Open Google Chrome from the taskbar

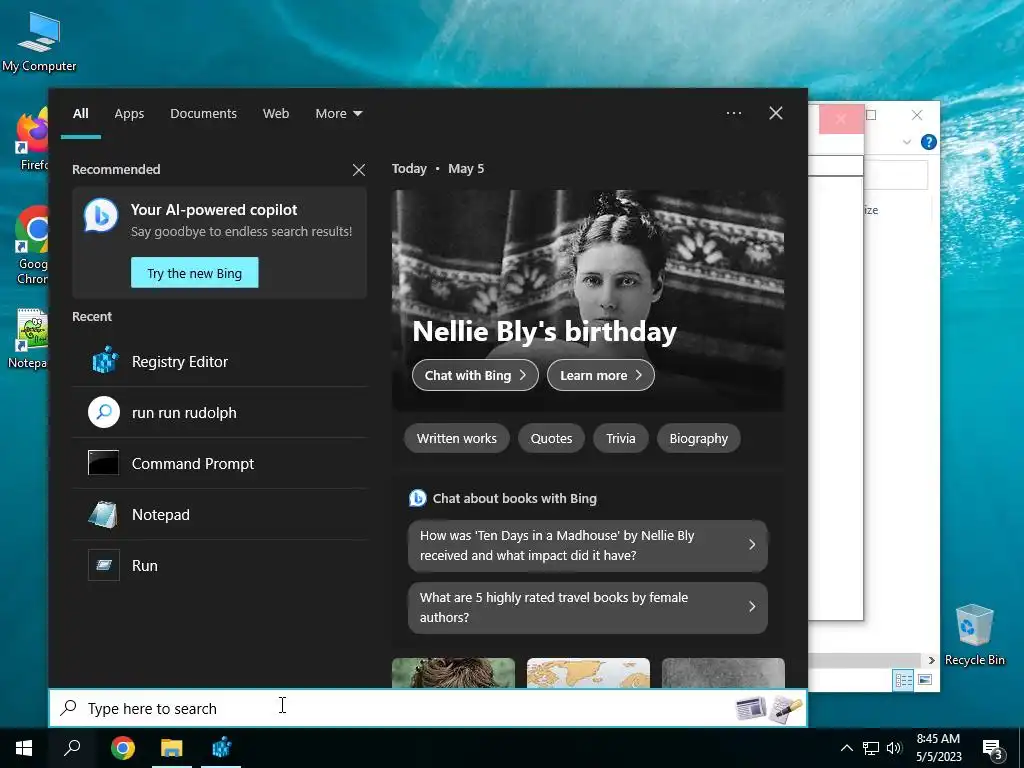(x=123, y=748)
